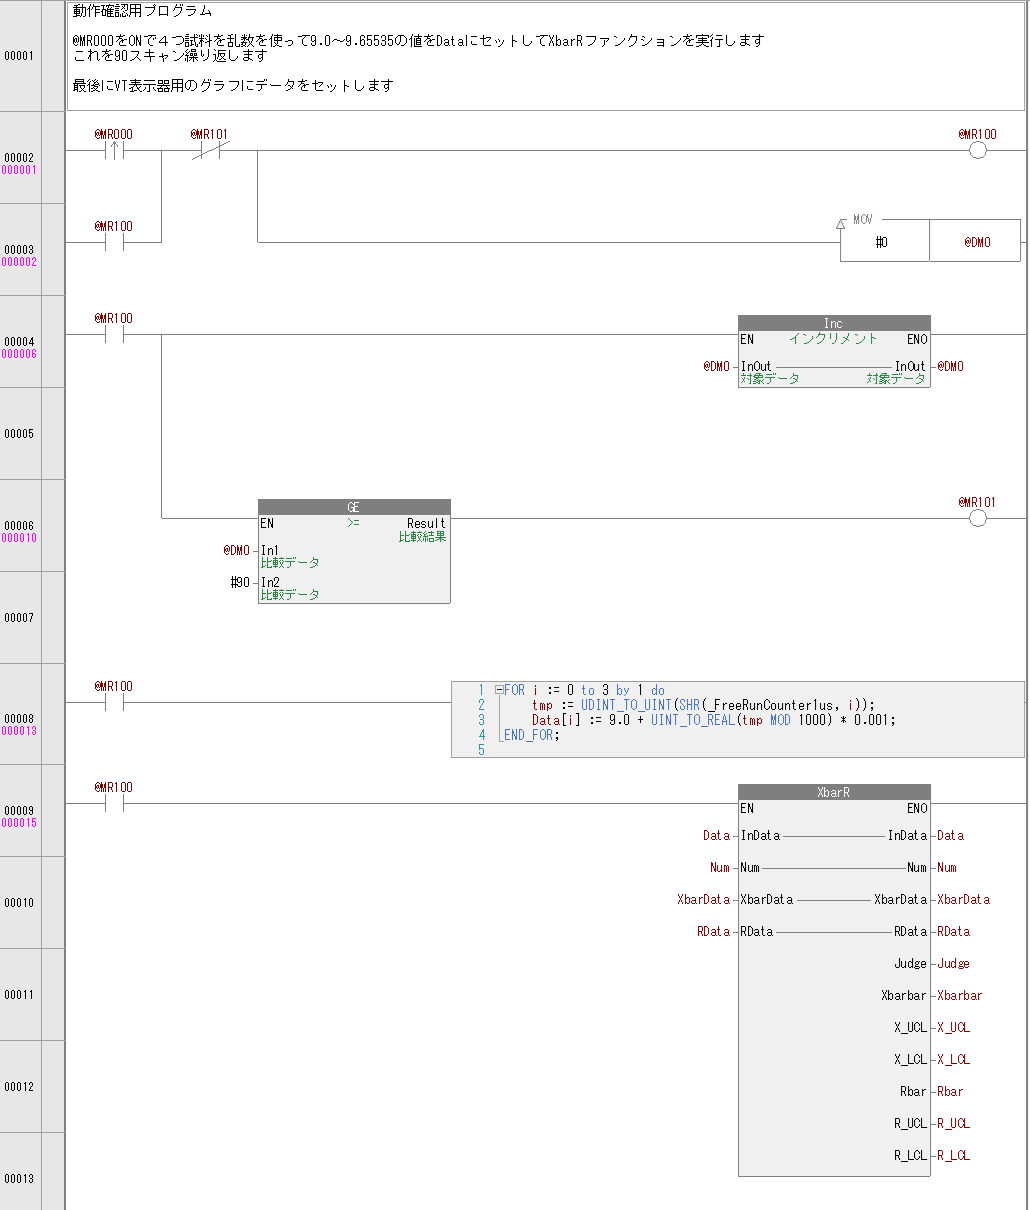Click the GE function block title
The height and width of the screenshot is (1210, 1030).
click(x=353, y=507)
